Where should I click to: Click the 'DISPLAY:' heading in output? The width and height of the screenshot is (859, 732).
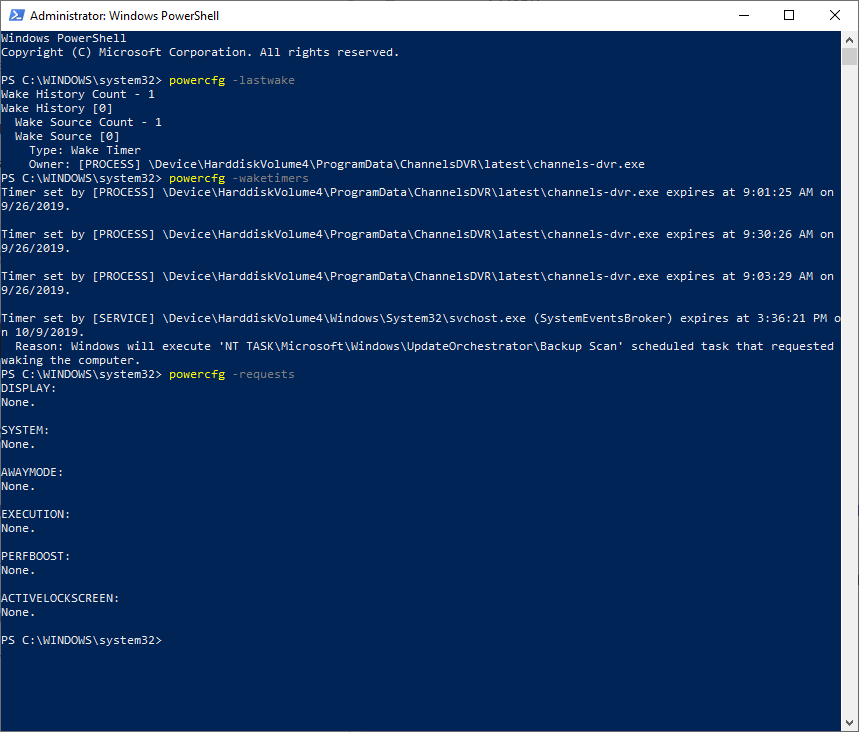[x=29, y=388]
